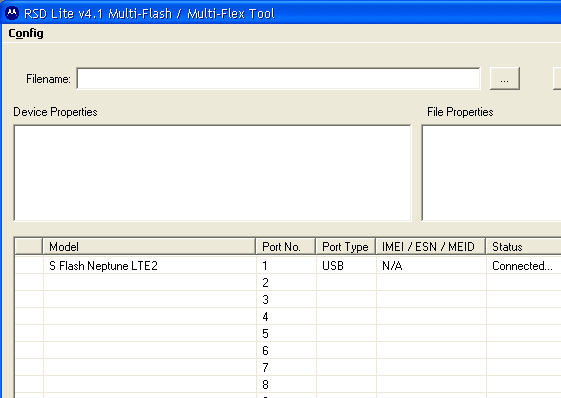Click port number 5 cell
The width and height of the screenshot is (561, 398).
(286, 334)
